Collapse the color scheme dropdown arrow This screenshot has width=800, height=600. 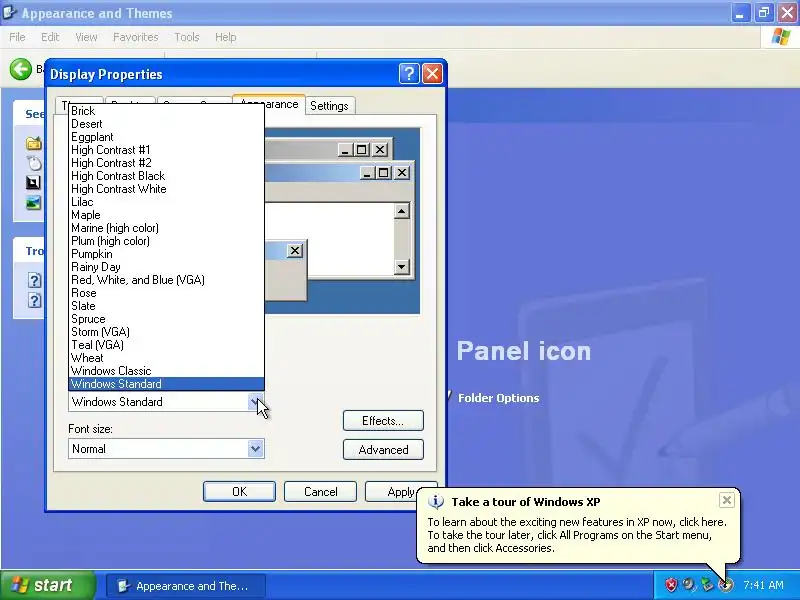[x=256, y=402]
